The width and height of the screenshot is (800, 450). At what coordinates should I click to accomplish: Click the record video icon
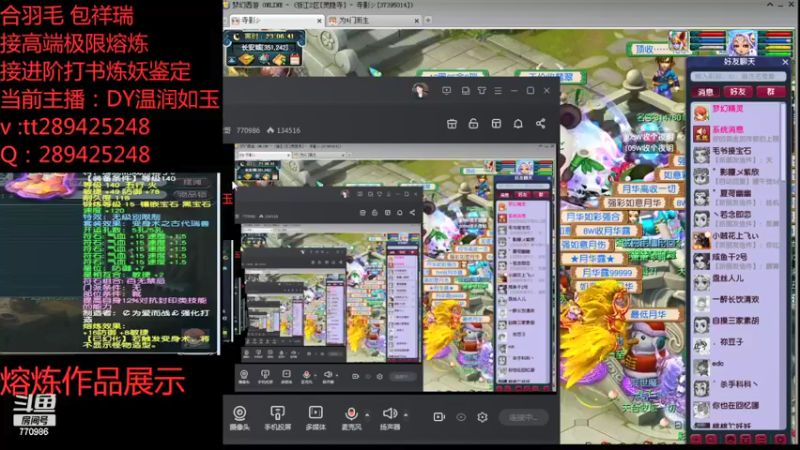439,417
